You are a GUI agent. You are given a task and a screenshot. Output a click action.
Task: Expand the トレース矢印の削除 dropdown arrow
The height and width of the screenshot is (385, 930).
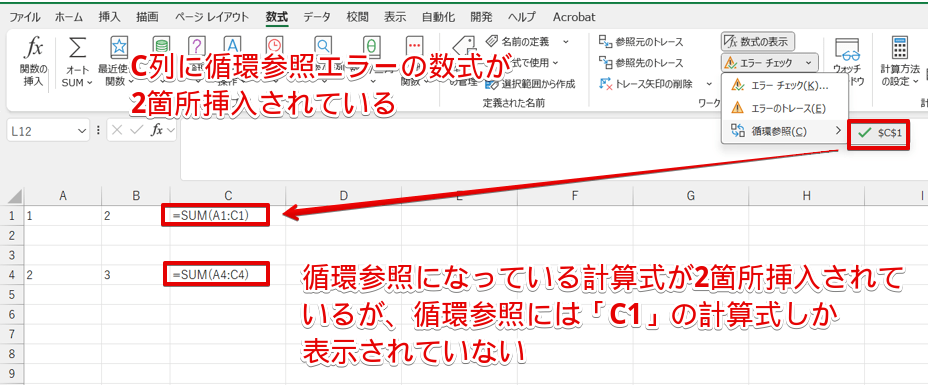[x=709, y=84]
